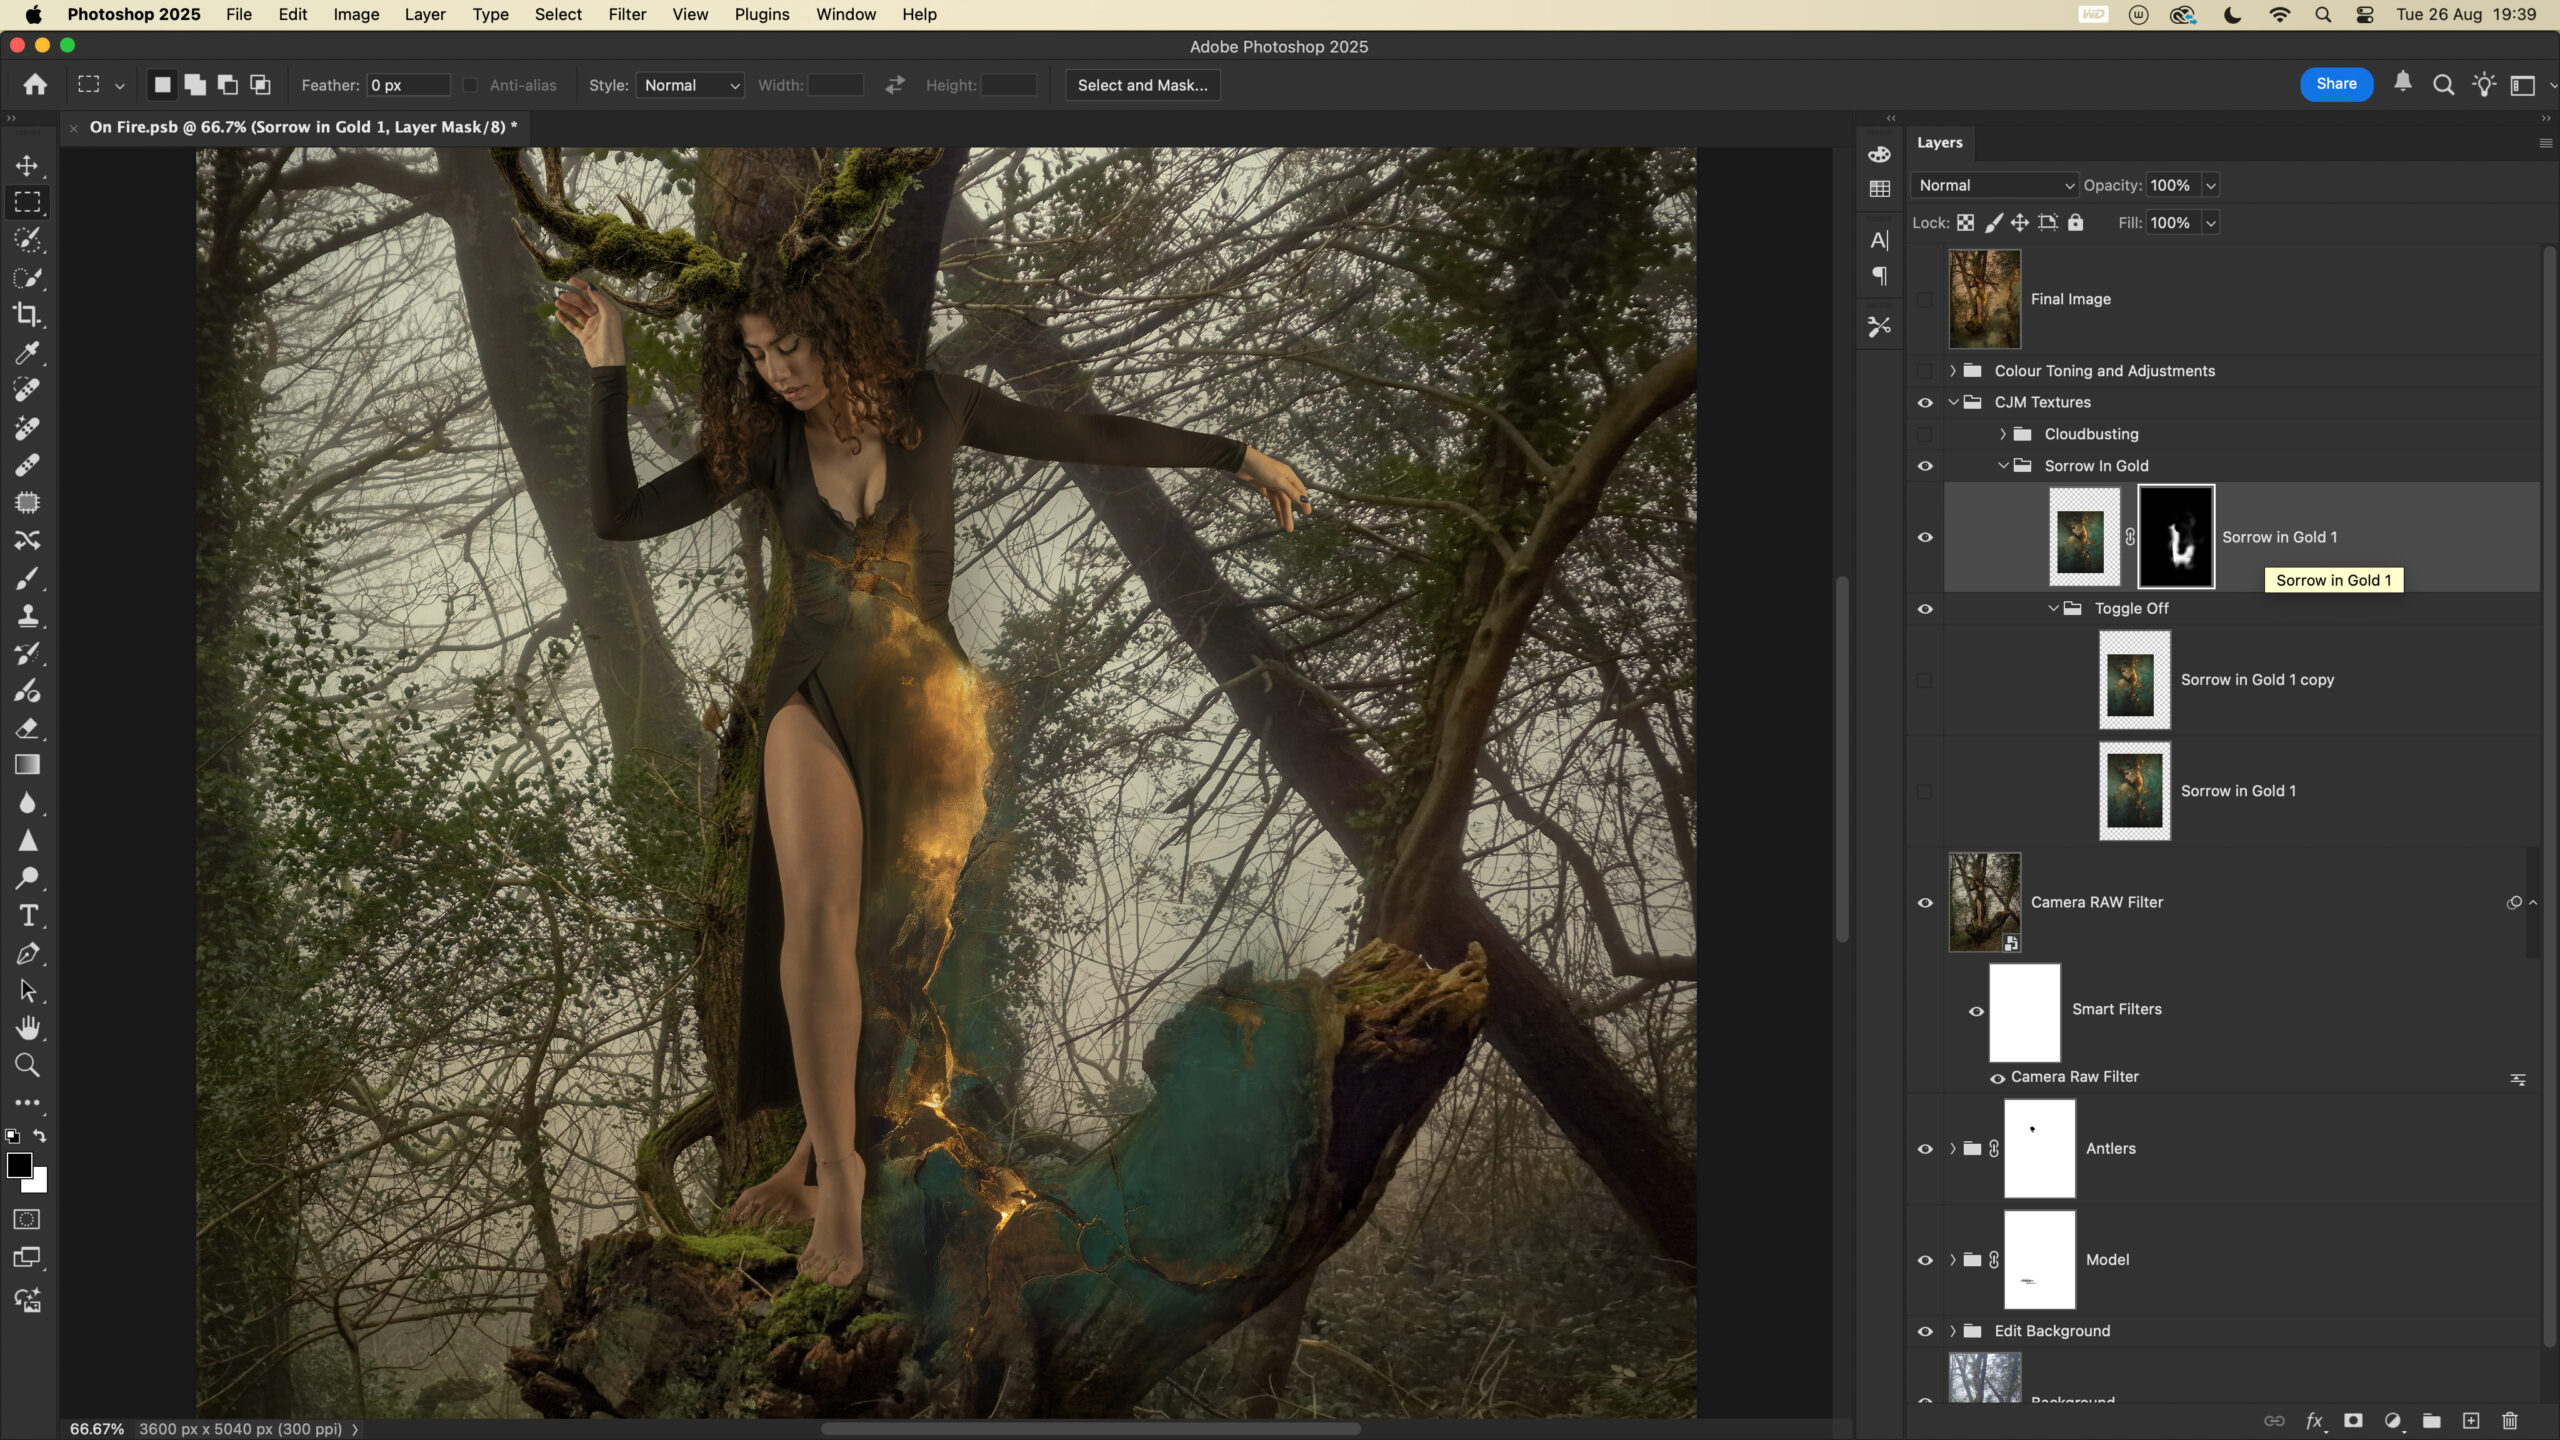Open the Layer menu
2560x1440 pixels.
[424, 15]
